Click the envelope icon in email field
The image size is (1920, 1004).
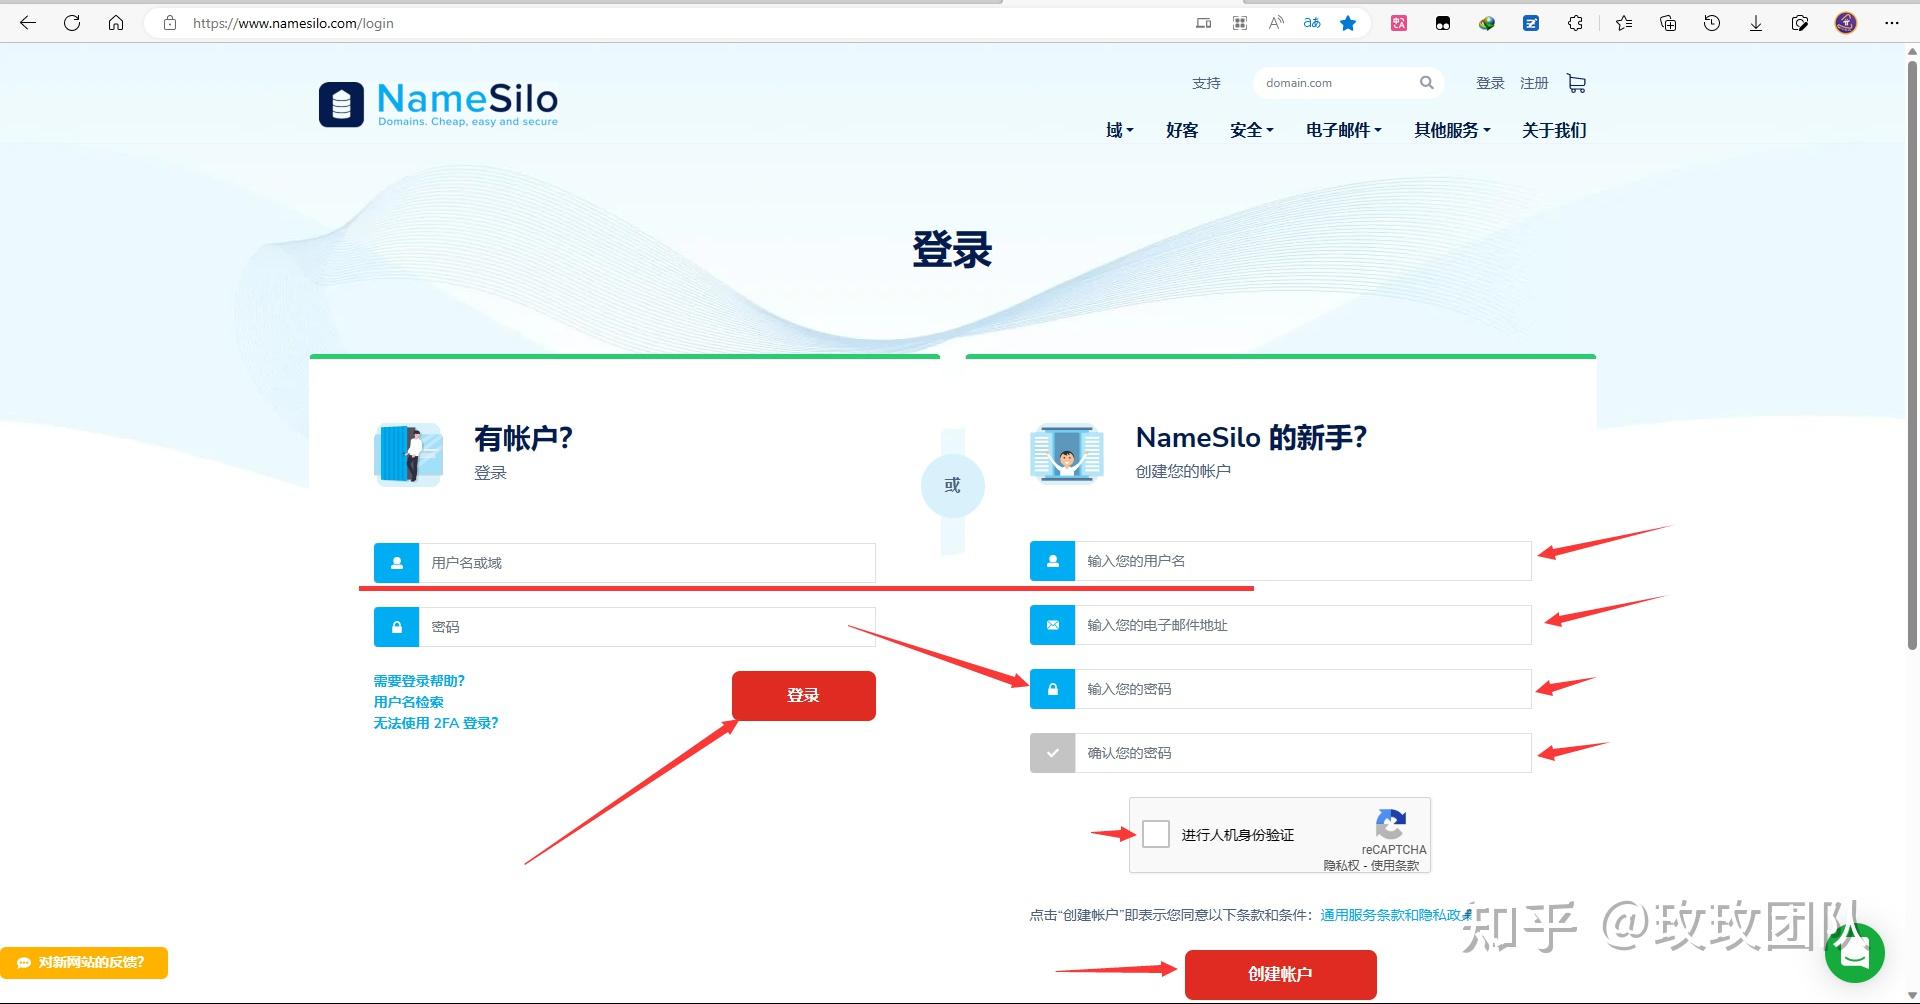click(x=1052, y=625)
